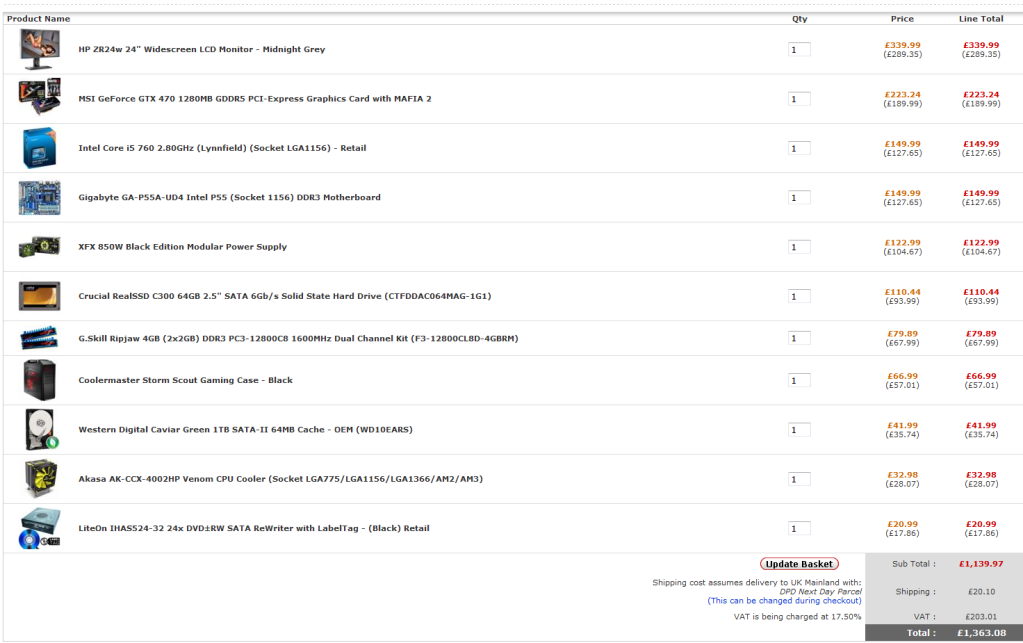Click the £20.99 line total for LiteOn rewriter

(x=981, y=524)
